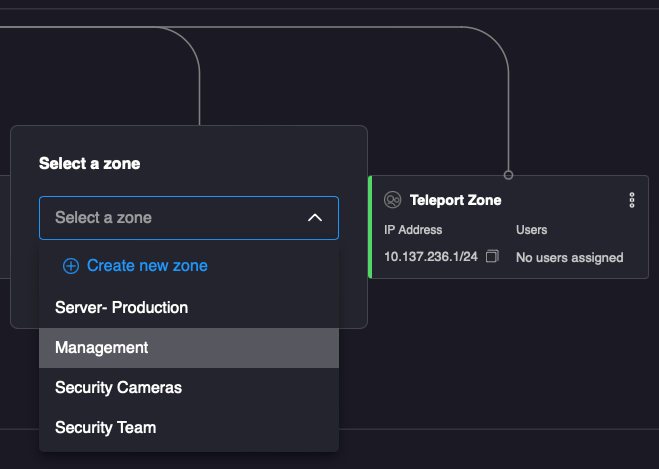Open the Teleport Zone three-dot options menu
This screenshot has width=659, height=469.
(632, 200)
